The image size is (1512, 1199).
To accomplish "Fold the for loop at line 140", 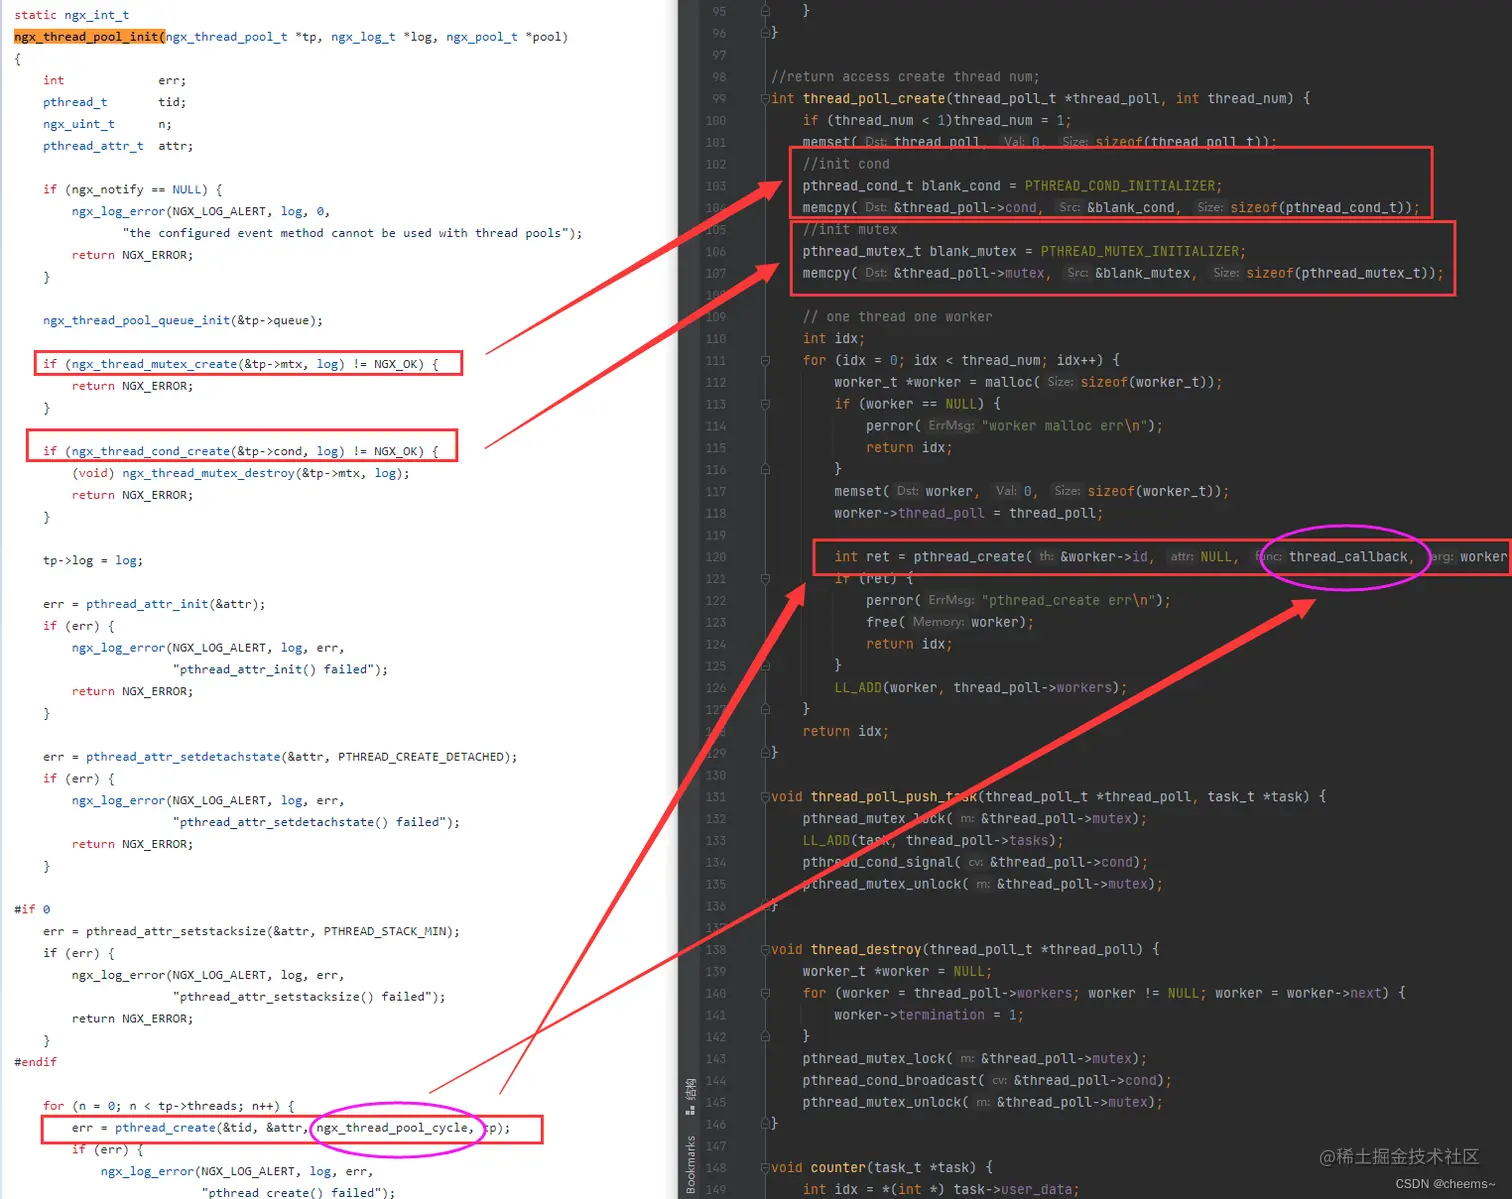I will [x=765, y=993].
